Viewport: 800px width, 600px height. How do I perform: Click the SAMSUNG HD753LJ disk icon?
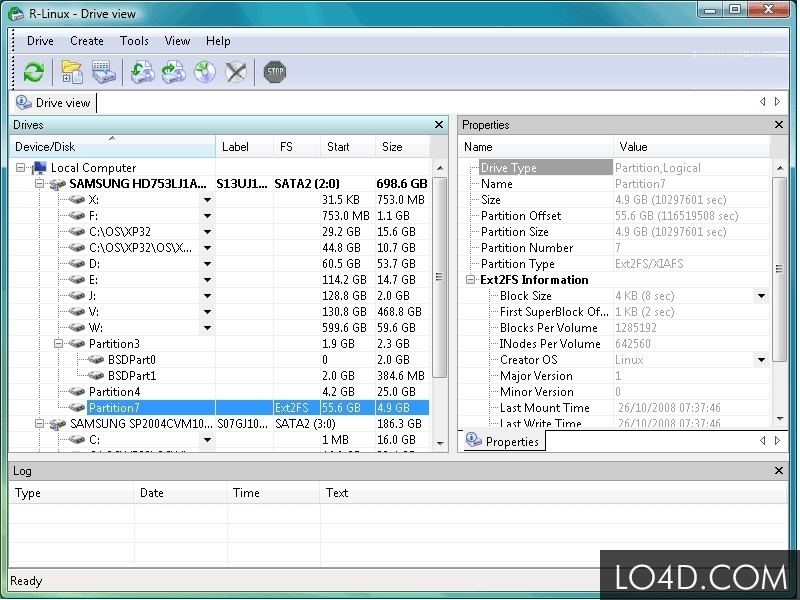tap(58, 184)
